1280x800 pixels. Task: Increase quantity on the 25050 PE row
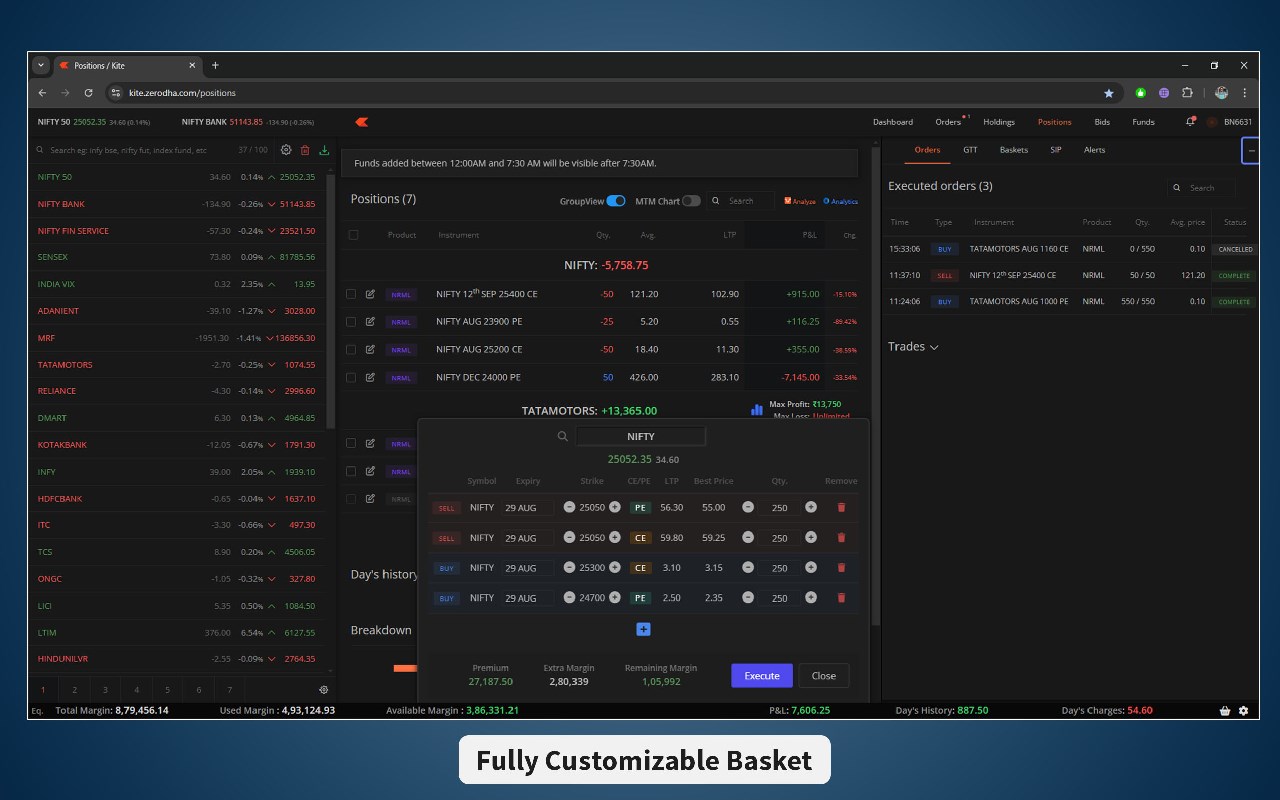point(811,507)
